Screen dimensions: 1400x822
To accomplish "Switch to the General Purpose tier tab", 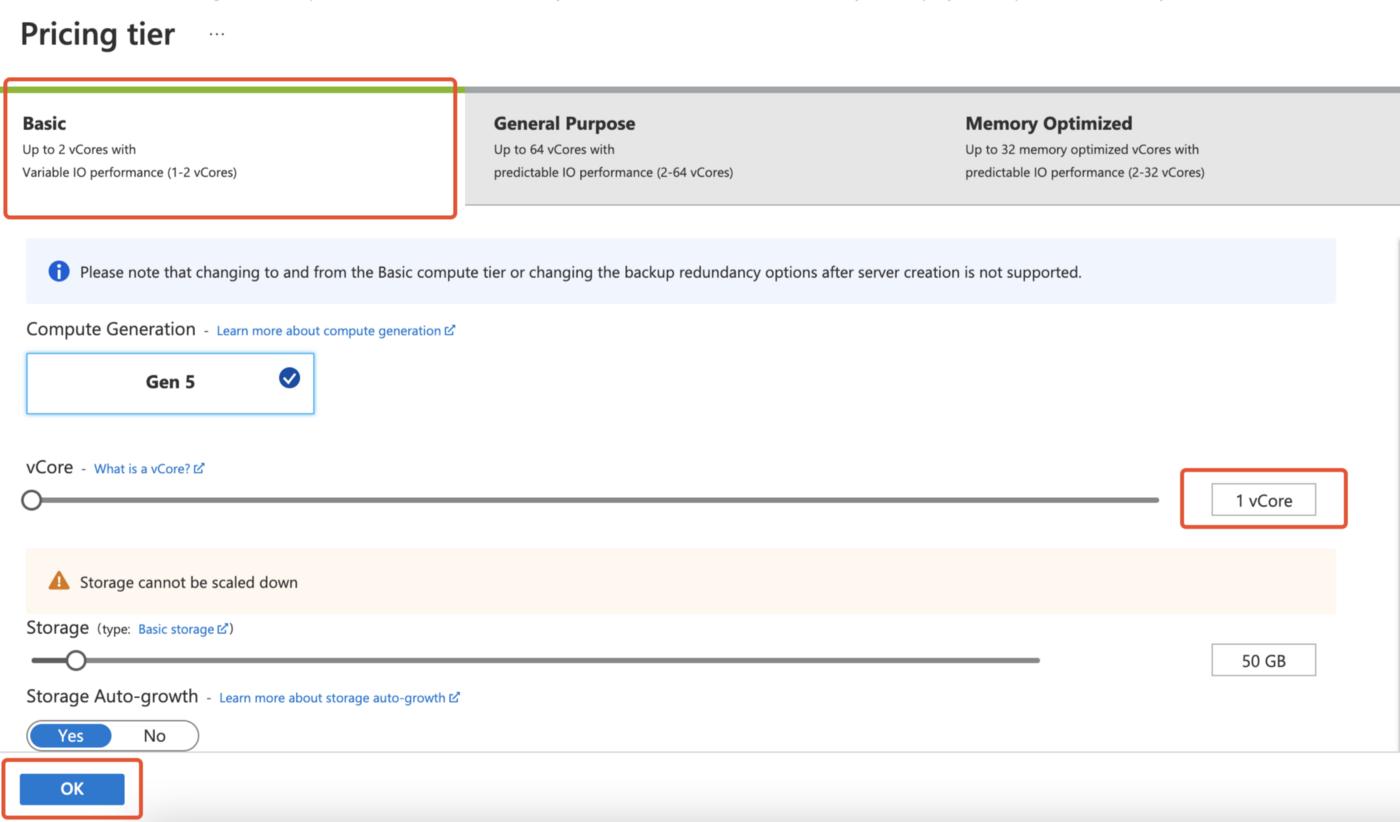I will (700, 148).
